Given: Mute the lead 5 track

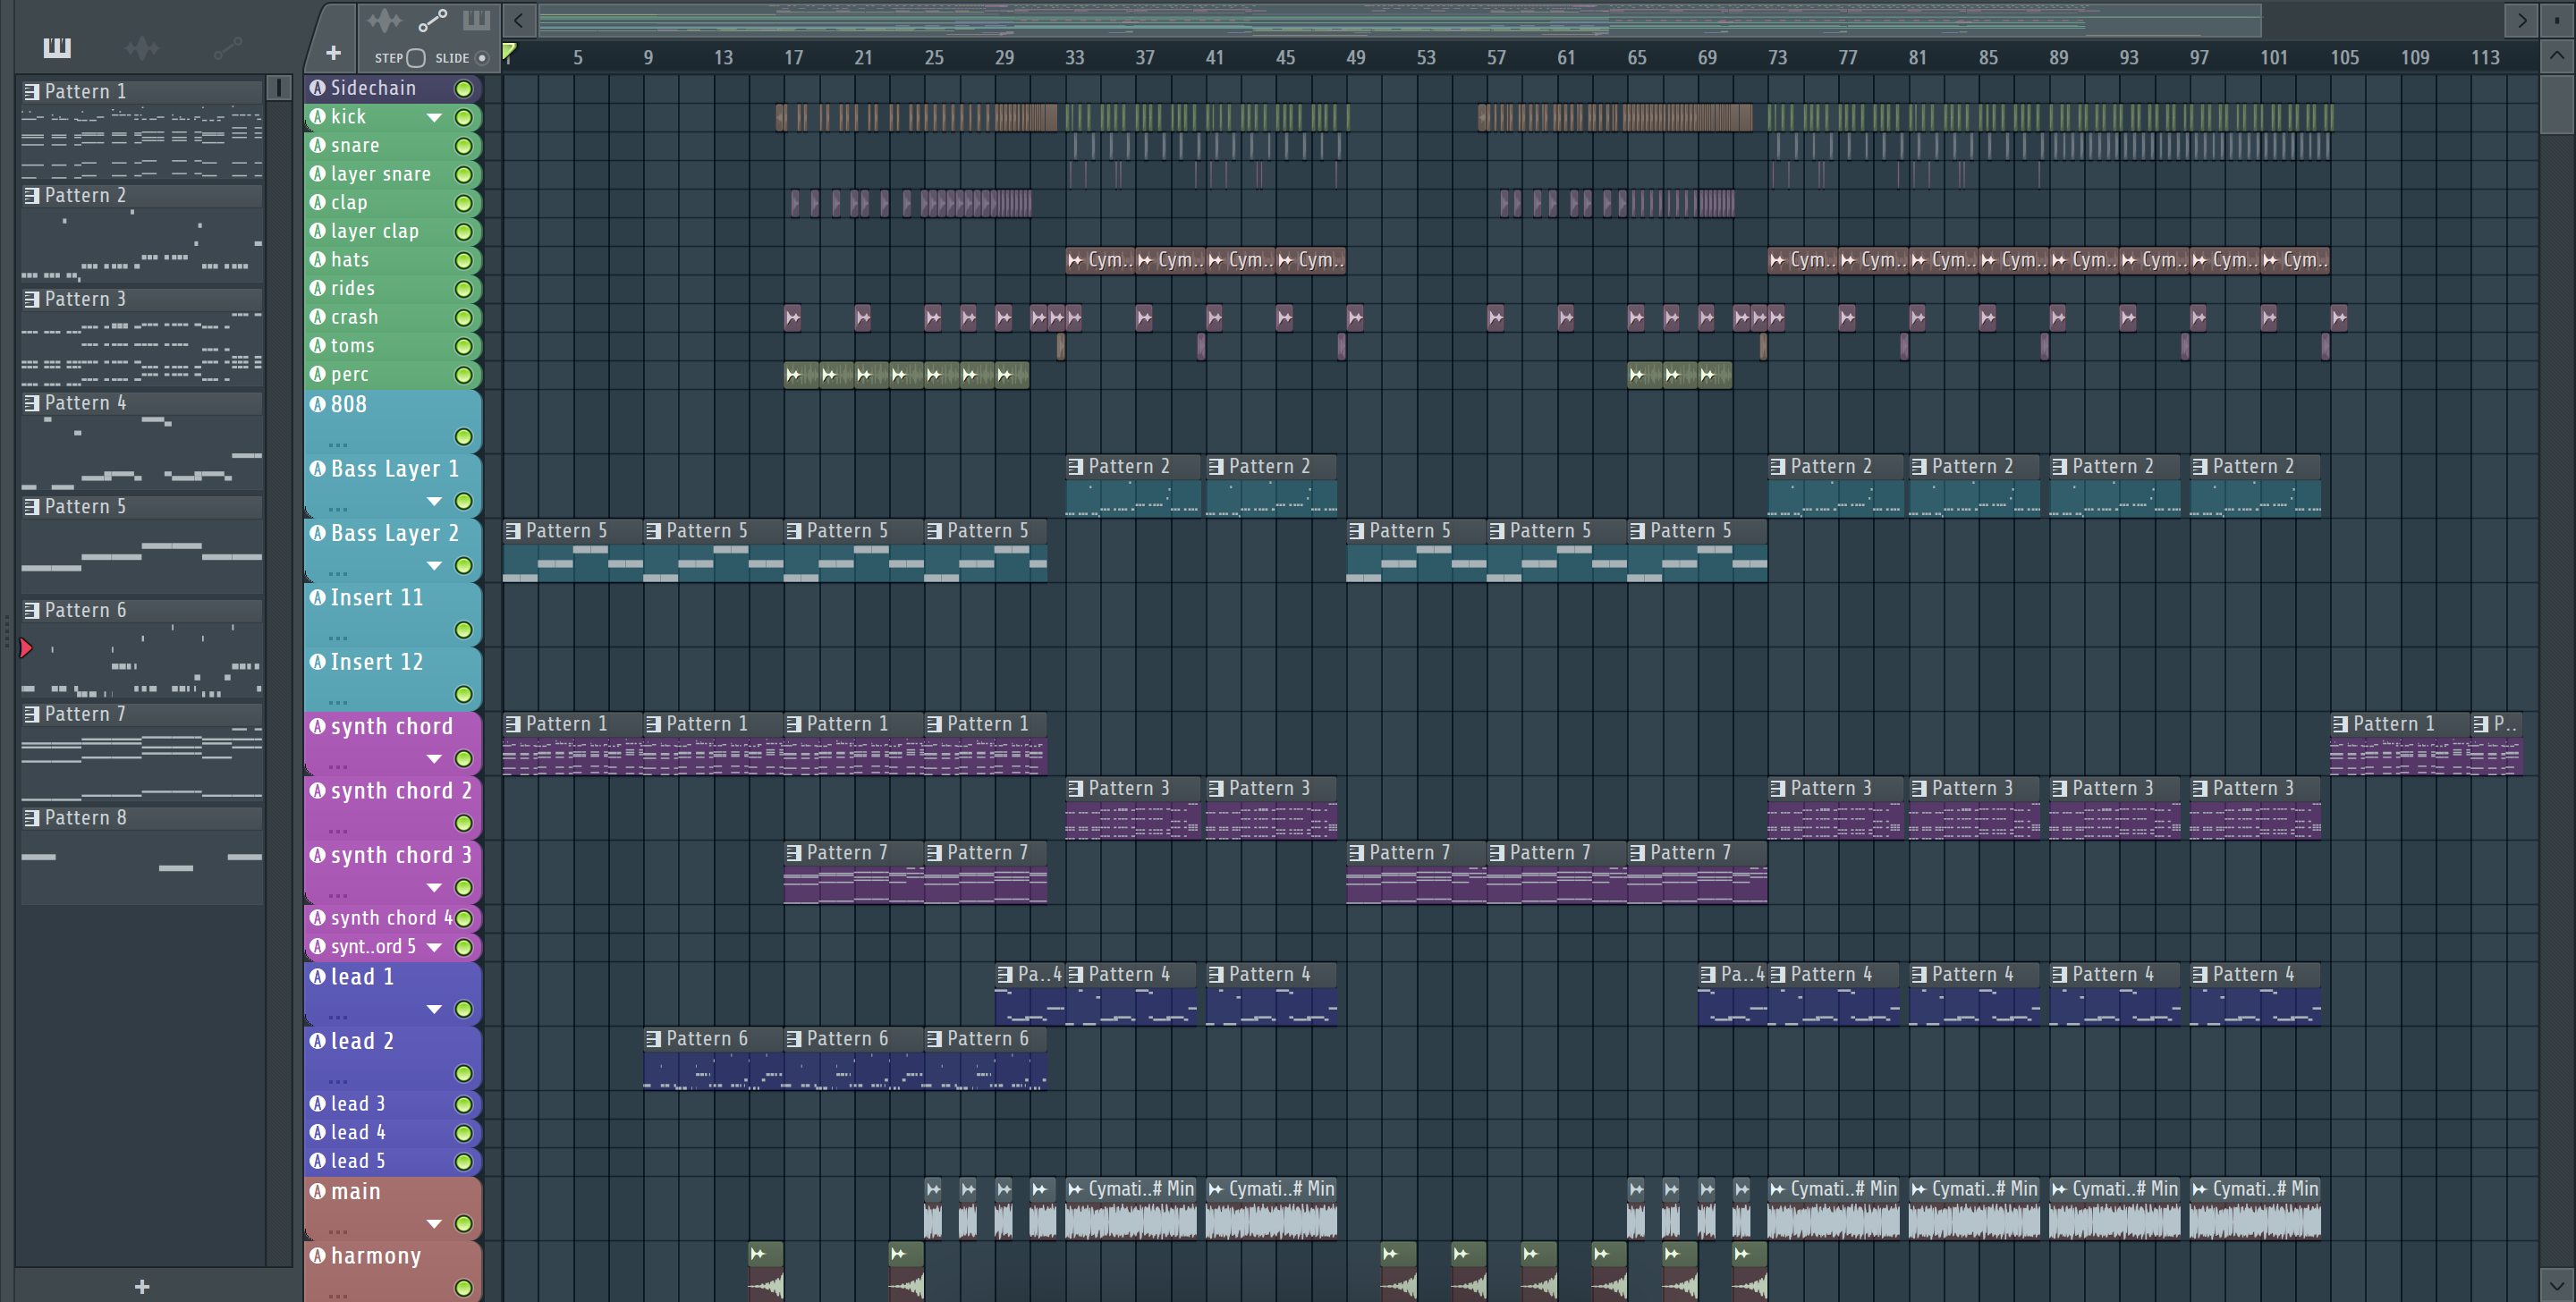Looking at the screenshot, I should 463,1162.
